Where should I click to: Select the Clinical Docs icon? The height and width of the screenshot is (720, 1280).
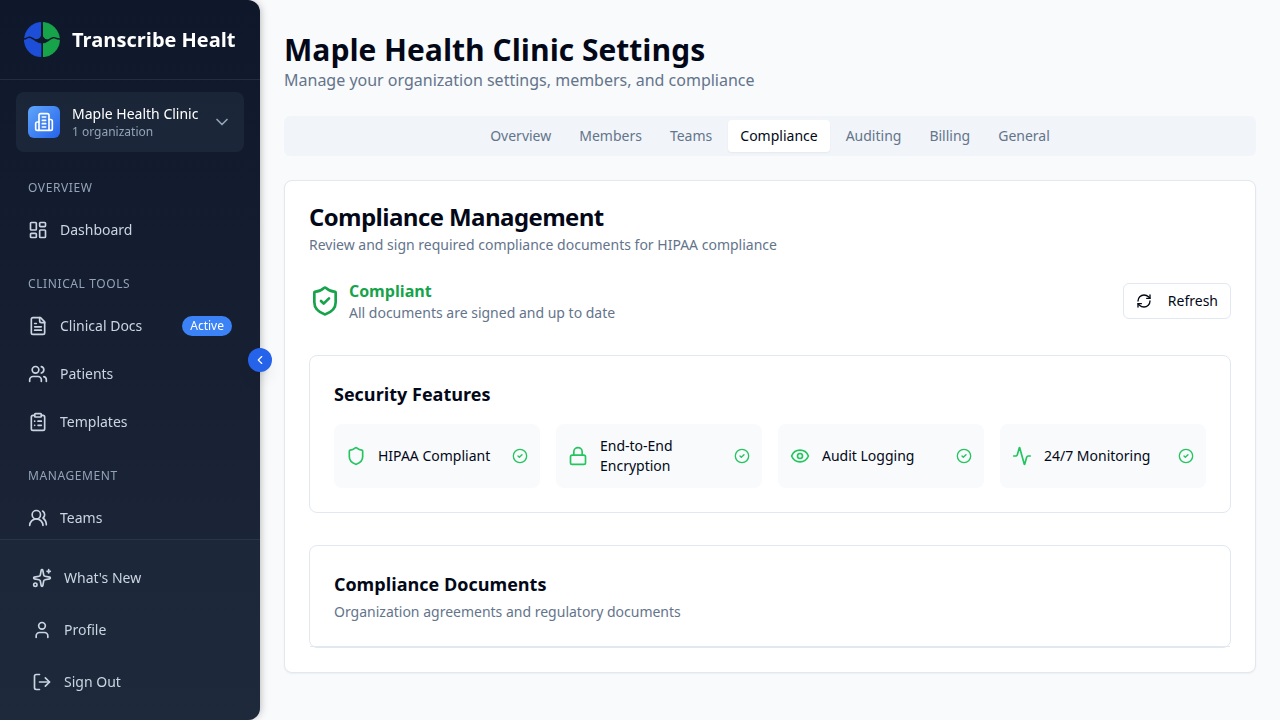(x=38, y=325)
